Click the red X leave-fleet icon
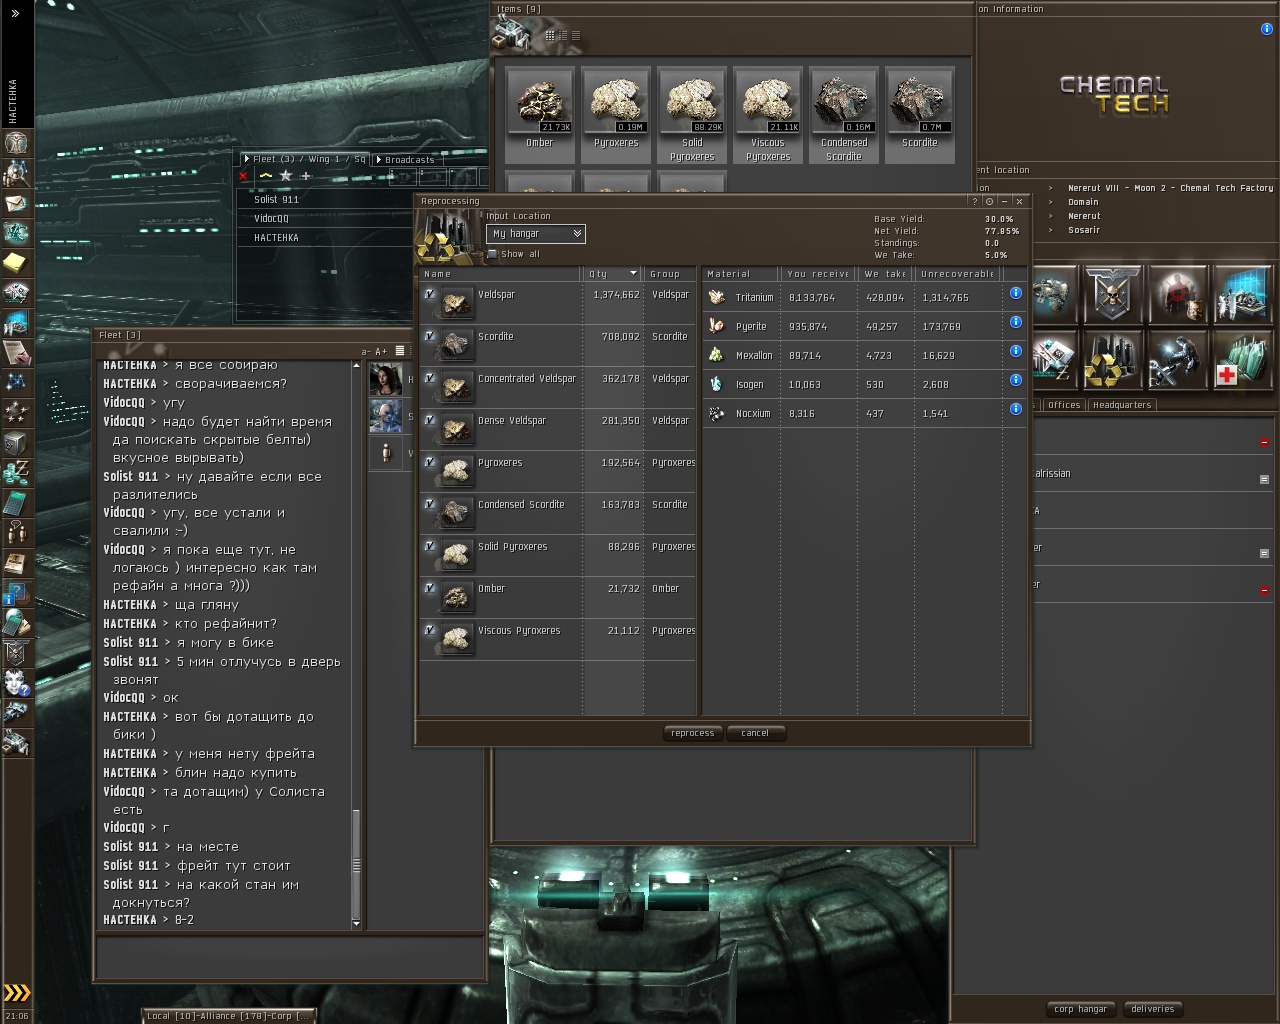This screenshot has height=1024, width=1280. [243, 176]
